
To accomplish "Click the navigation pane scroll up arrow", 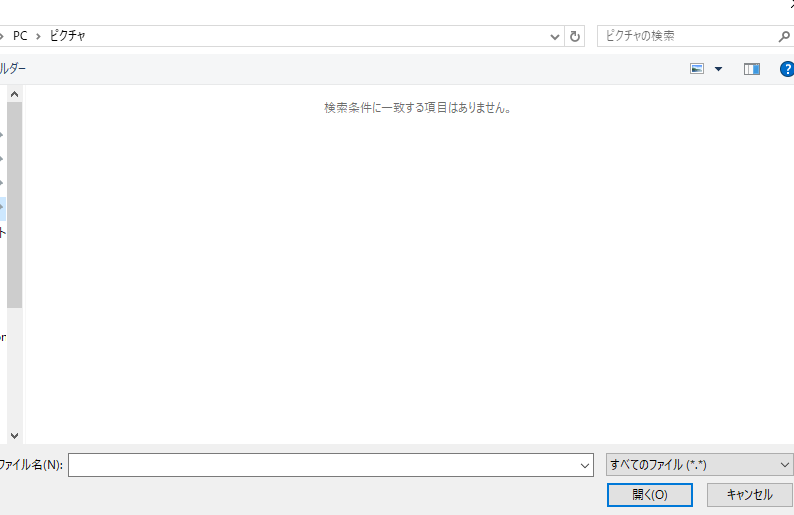I will click(14, 94).
